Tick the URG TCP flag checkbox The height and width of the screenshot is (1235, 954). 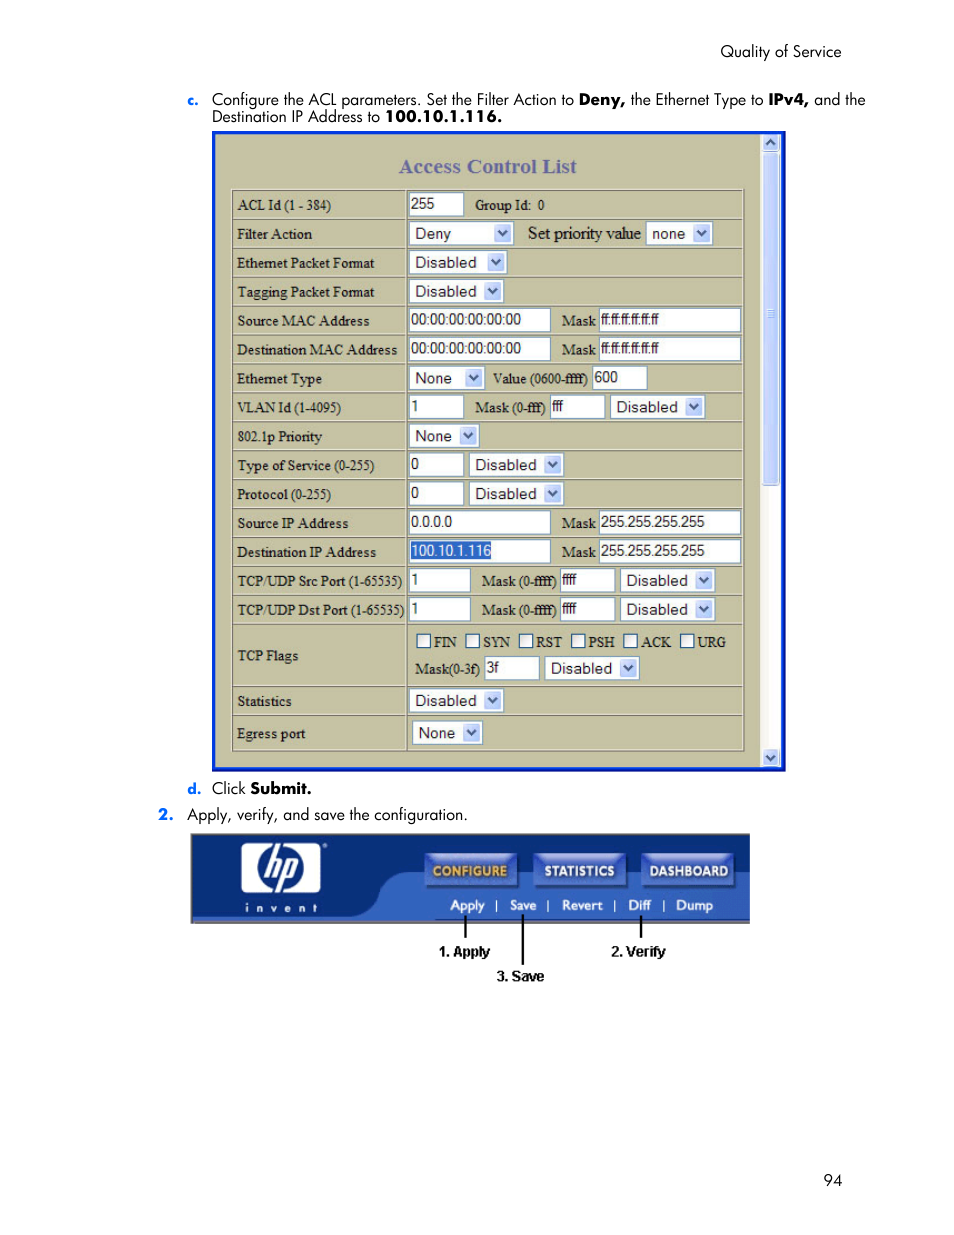point(687,641)
